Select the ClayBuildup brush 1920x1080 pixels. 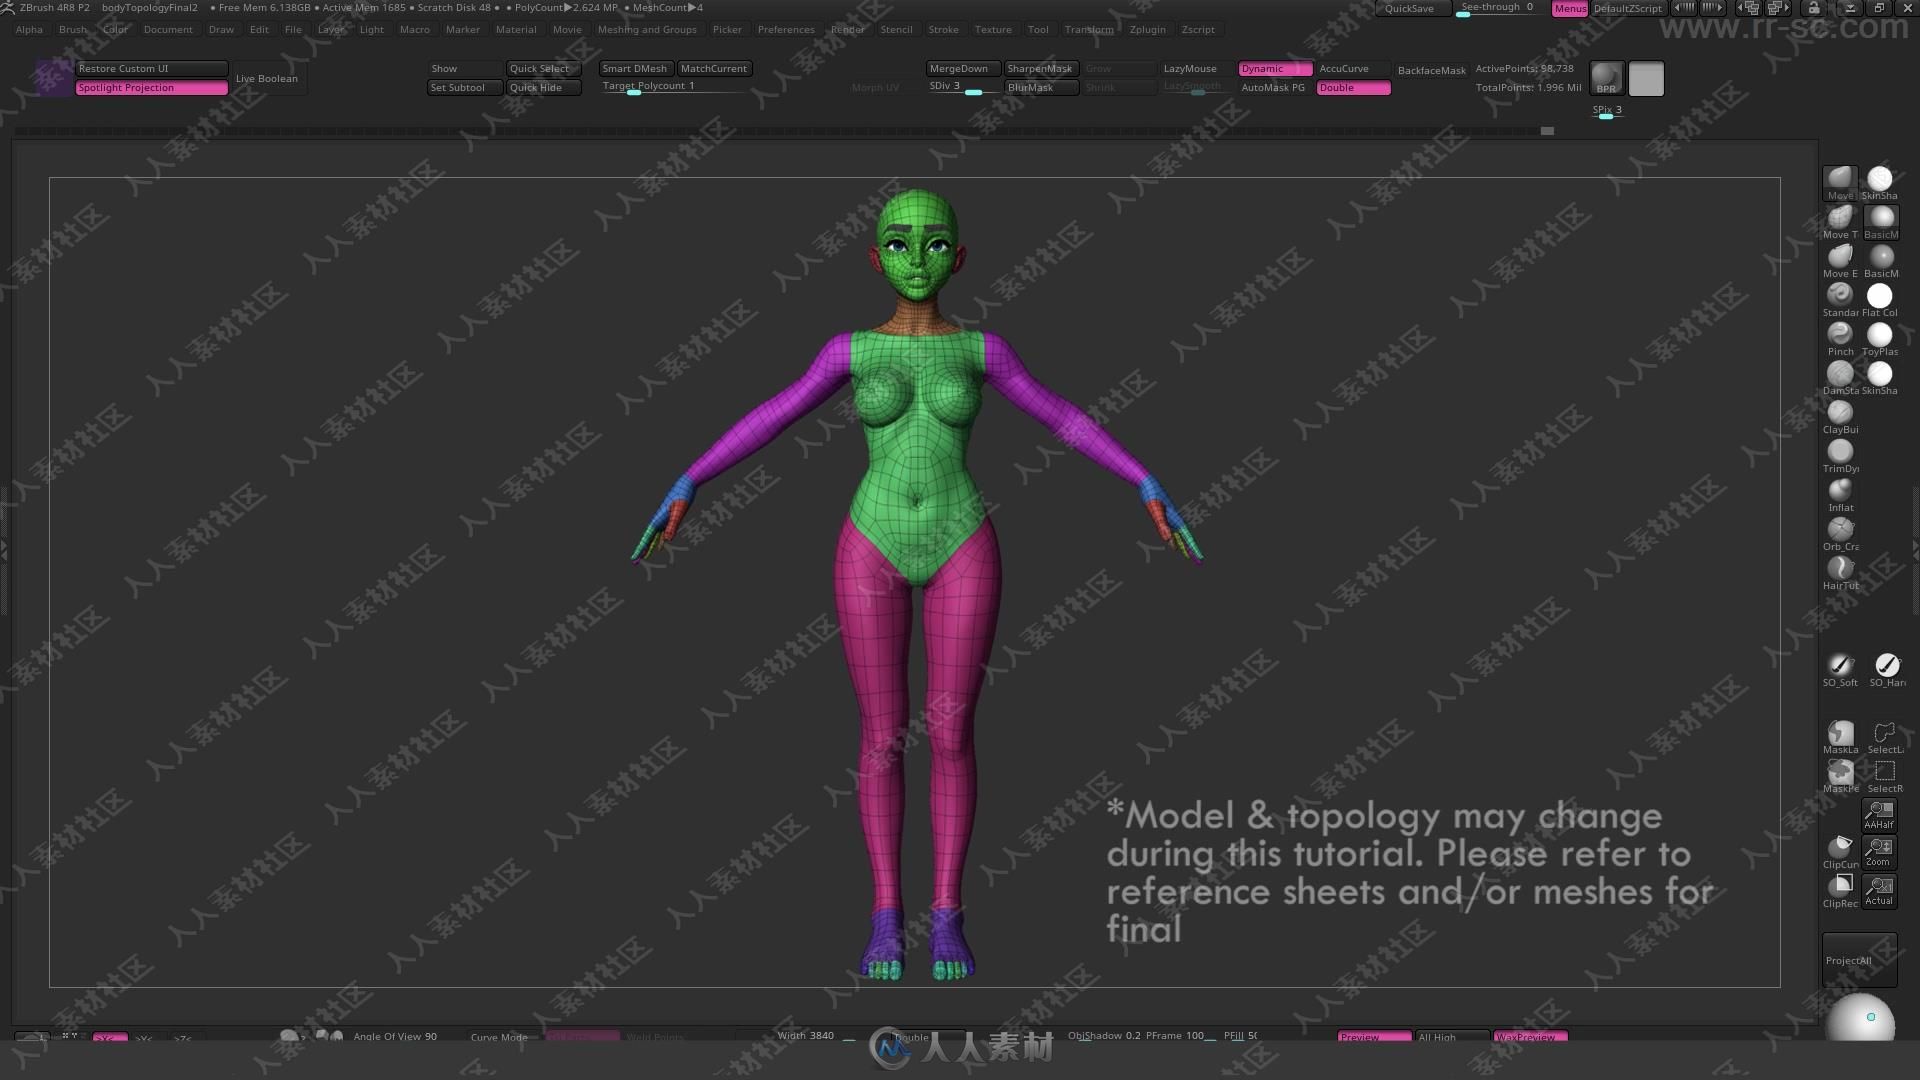point(1840,416)
